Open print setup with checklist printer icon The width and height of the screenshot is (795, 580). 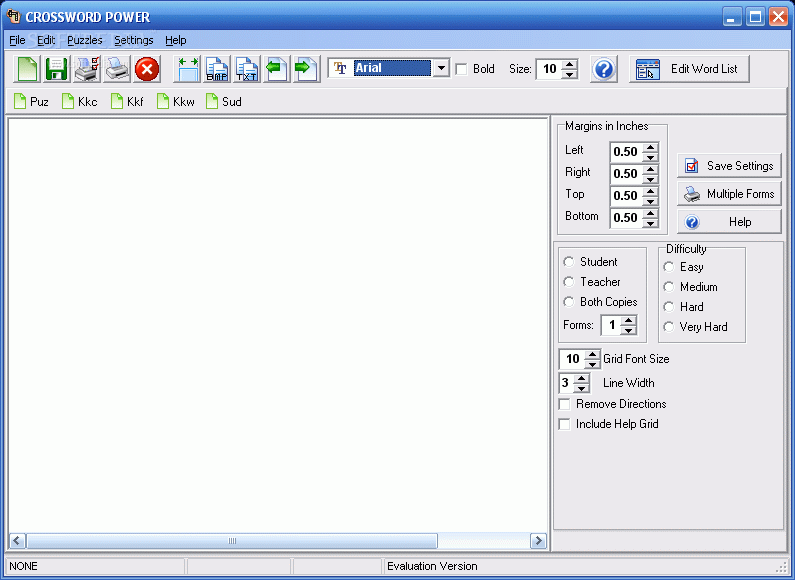[x=87, y=69]
